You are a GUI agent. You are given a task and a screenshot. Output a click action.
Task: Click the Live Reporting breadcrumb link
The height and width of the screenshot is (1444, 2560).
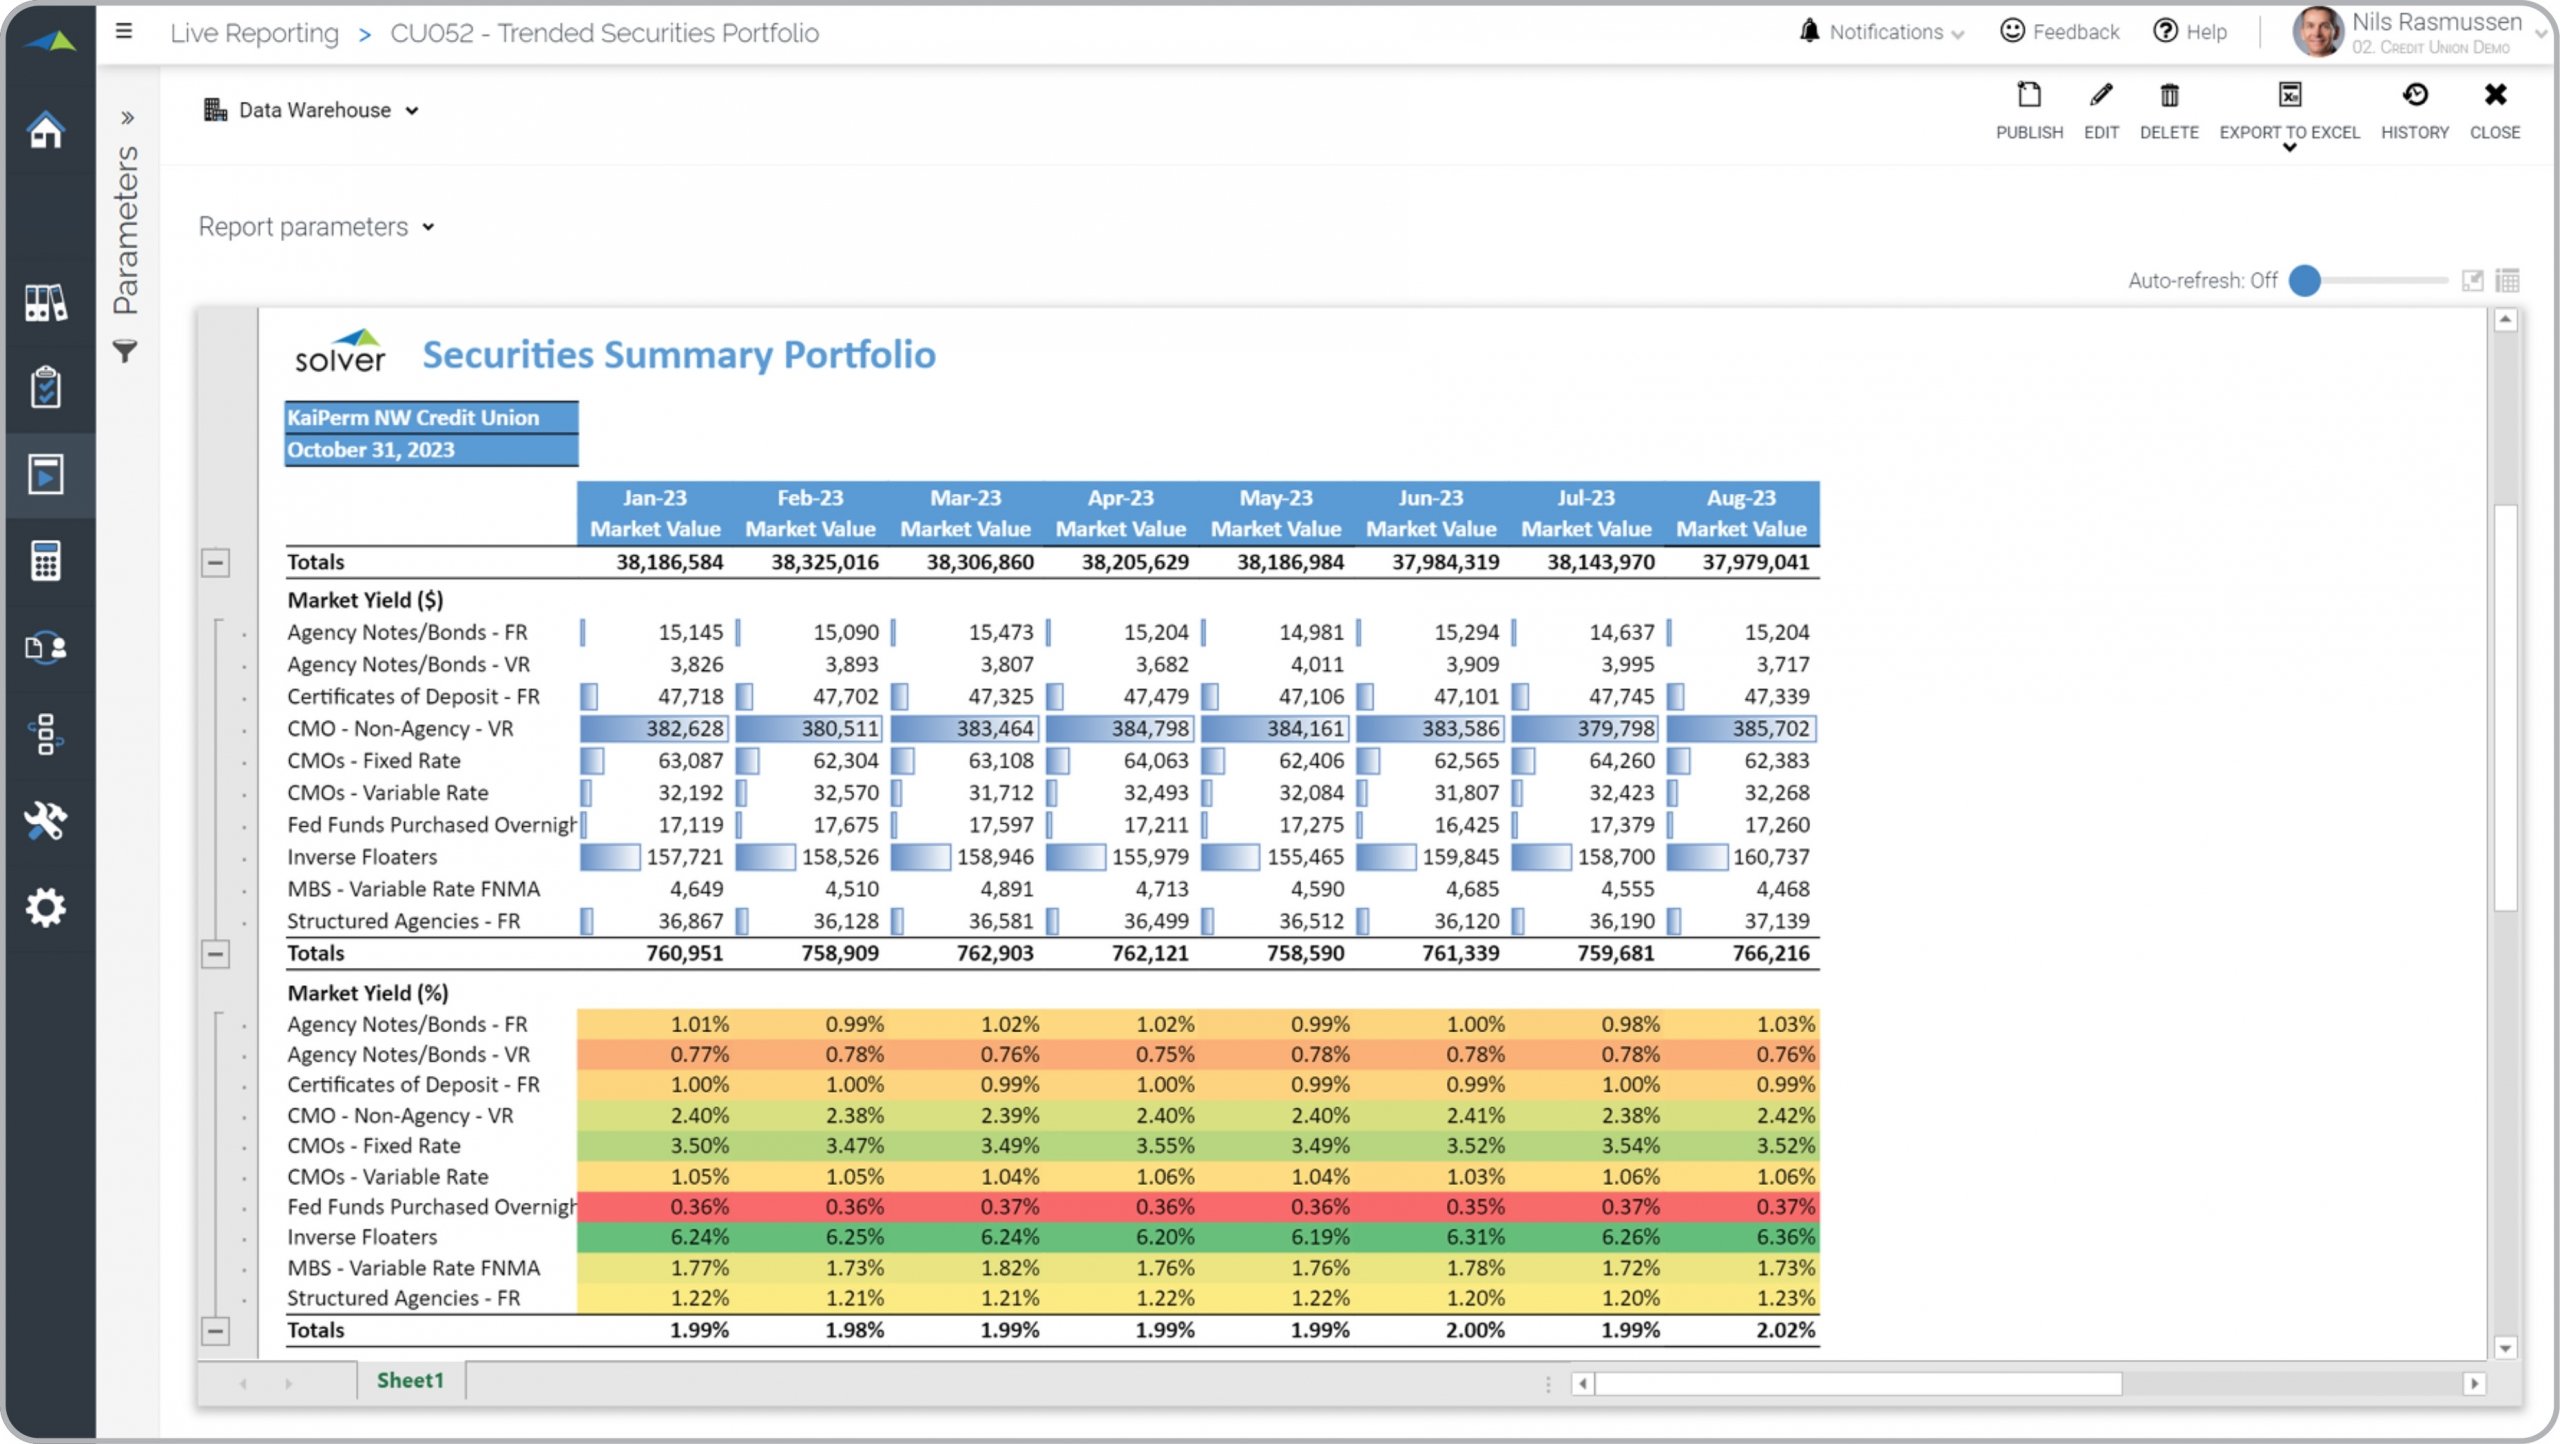click(254, 33)
